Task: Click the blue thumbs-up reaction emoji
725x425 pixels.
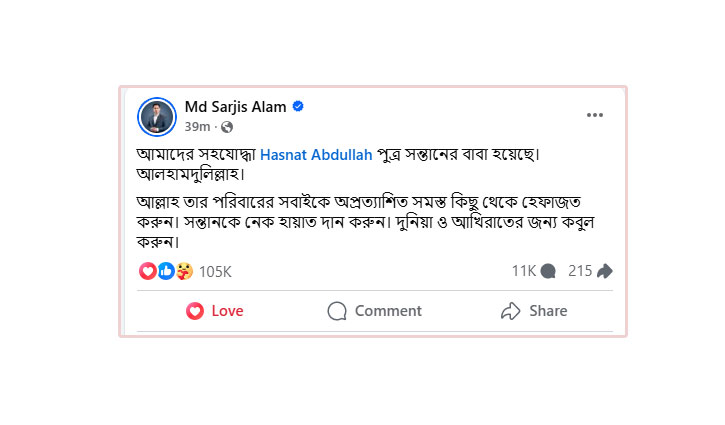Action: coord(165,271)
